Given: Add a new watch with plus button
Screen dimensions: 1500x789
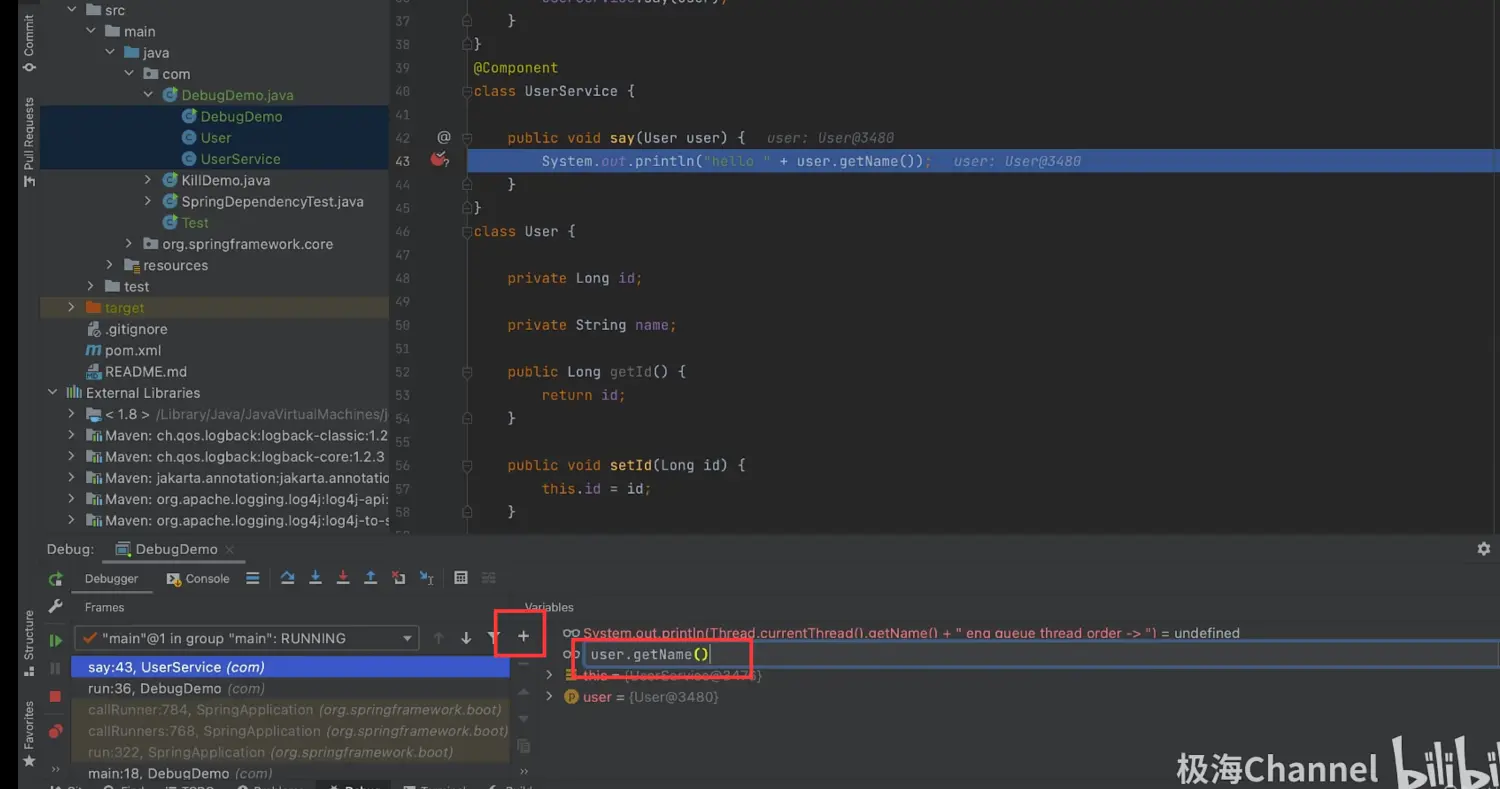Looking at the screenshot, I should [x=522, y=637].
